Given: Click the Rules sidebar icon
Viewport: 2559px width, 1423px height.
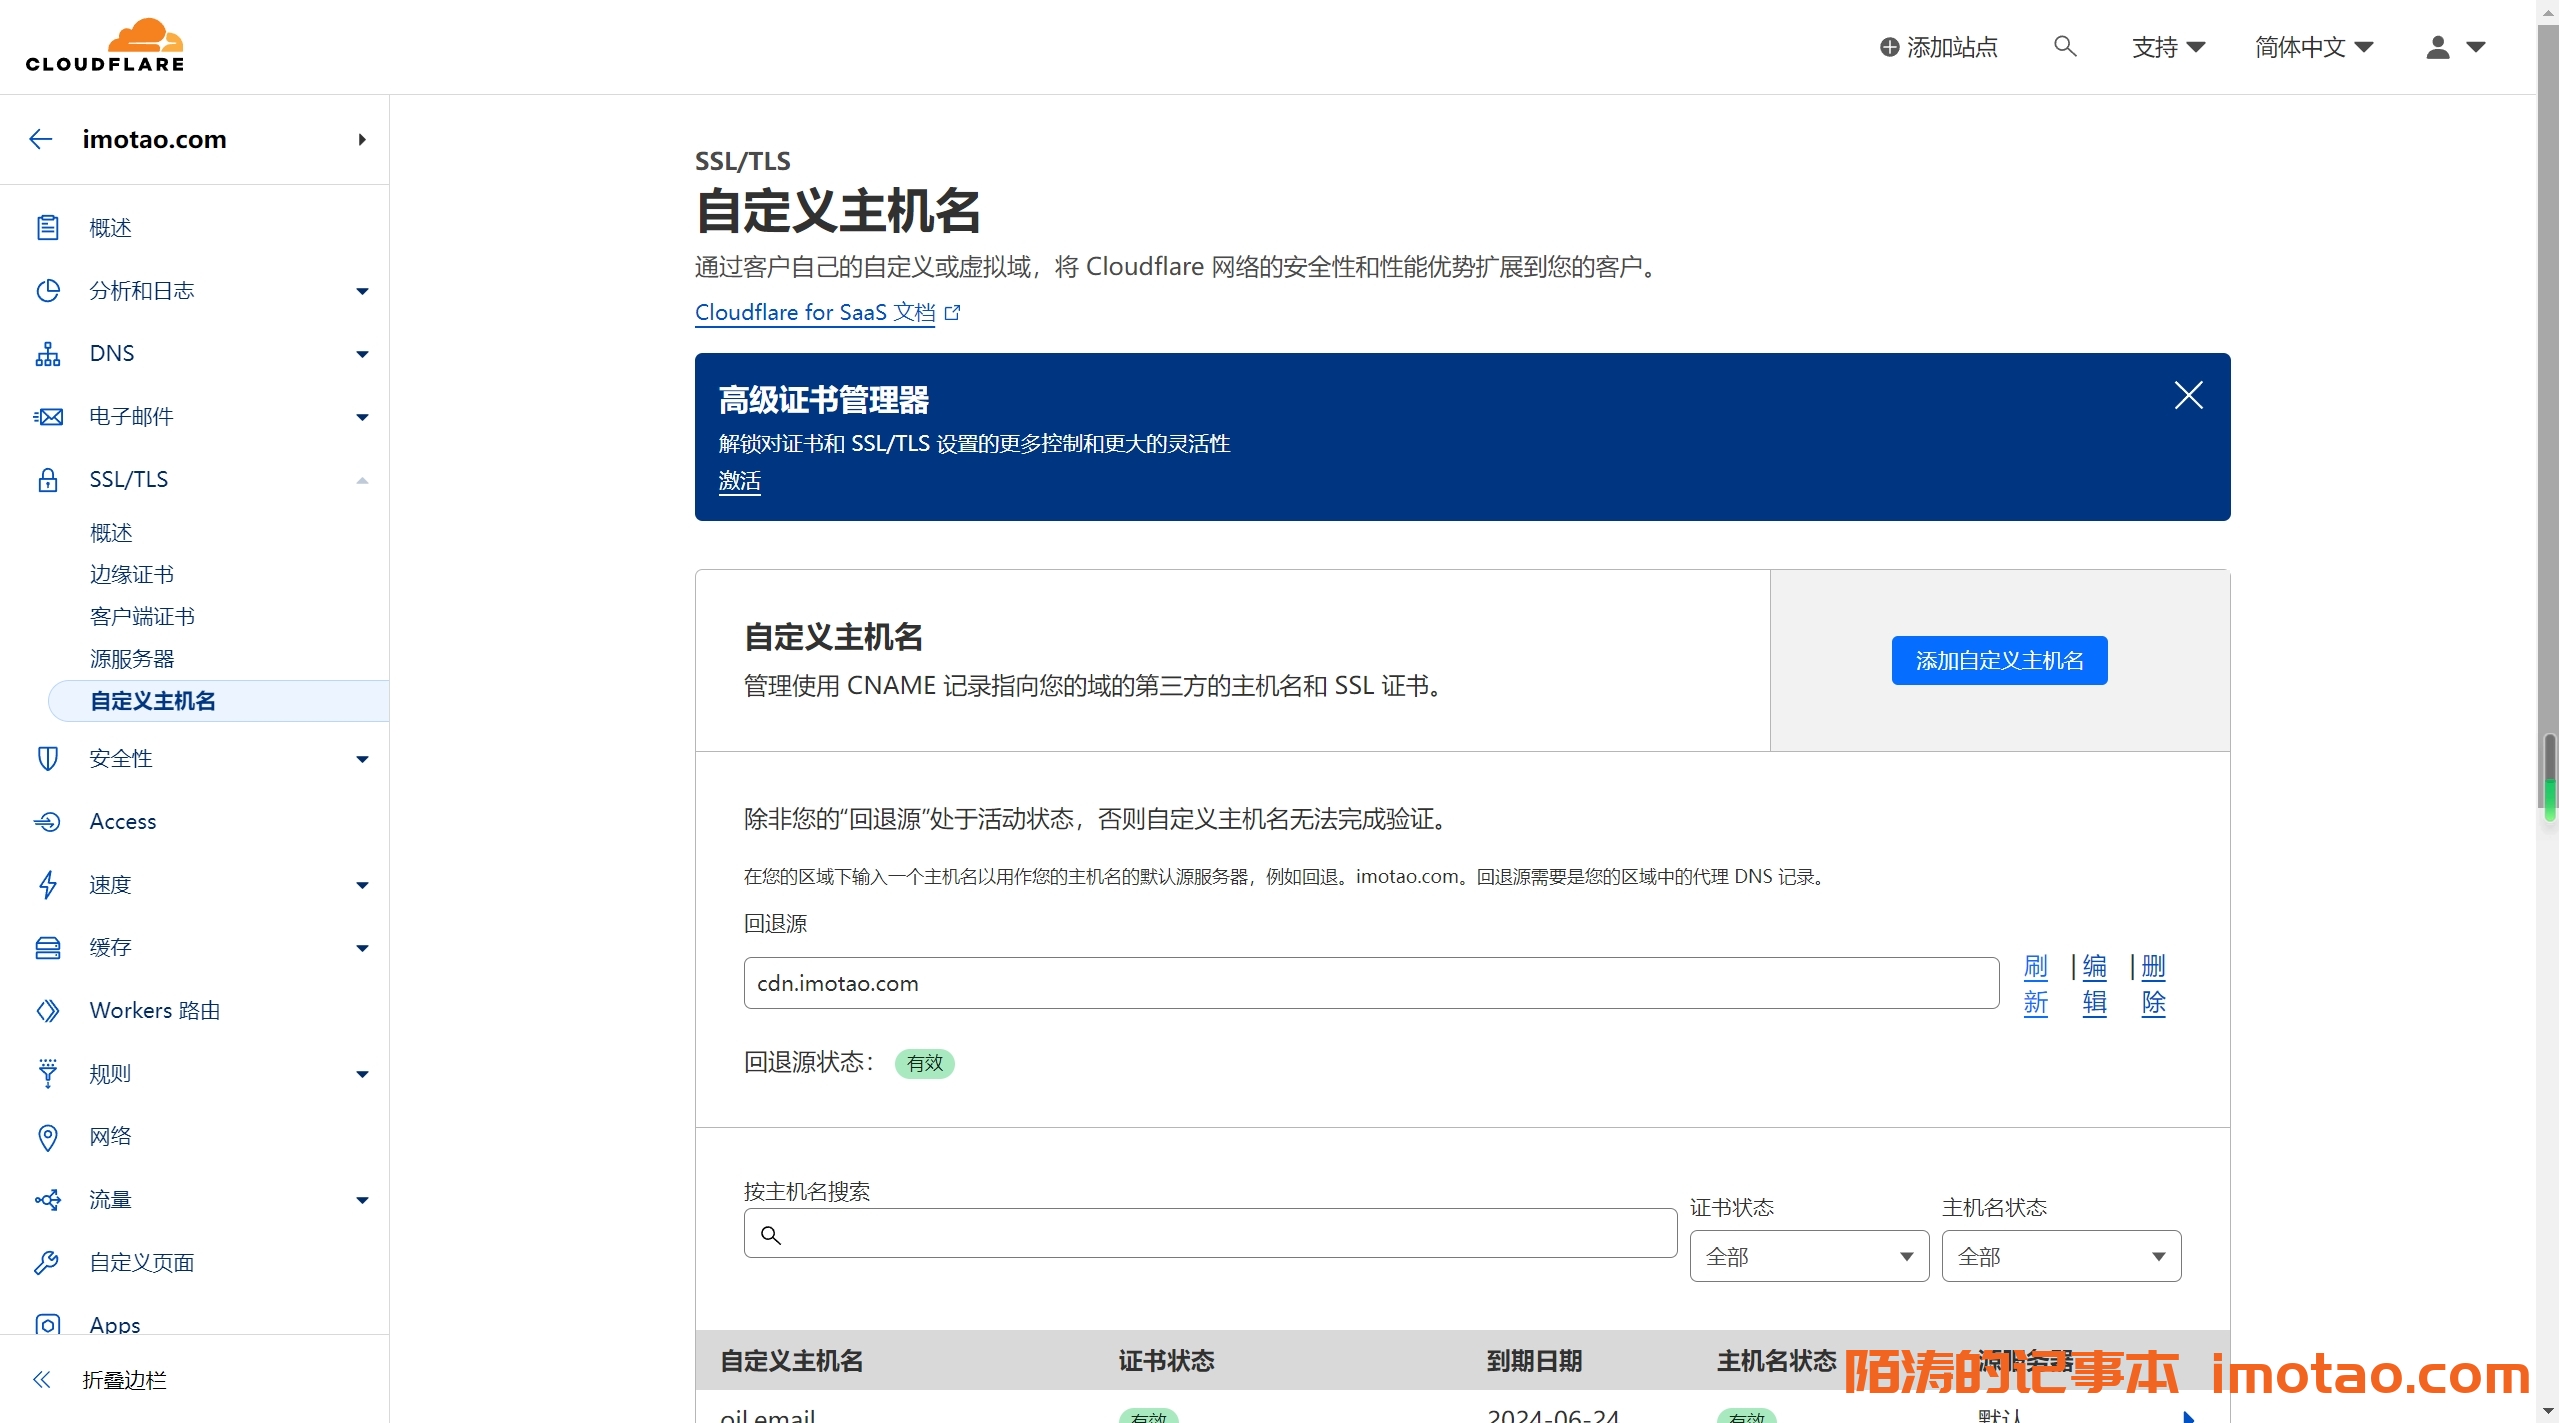Looking at the screenshot, I should pos(47,1073).
